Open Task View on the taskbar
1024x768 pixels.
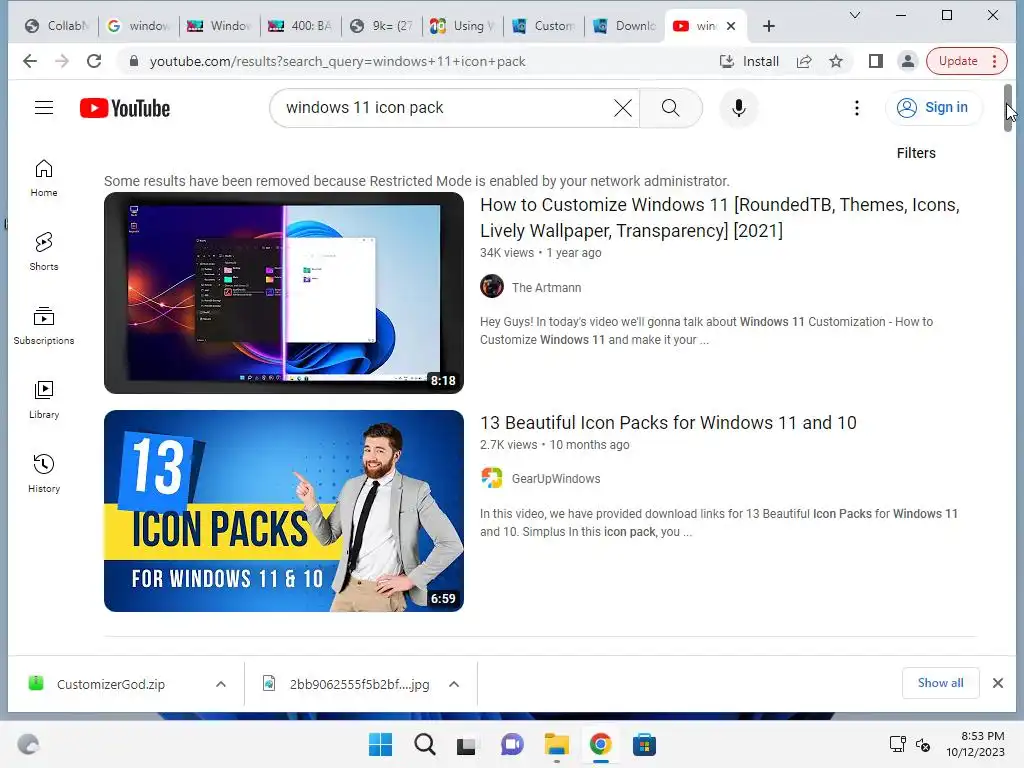[x=466, y=744]
